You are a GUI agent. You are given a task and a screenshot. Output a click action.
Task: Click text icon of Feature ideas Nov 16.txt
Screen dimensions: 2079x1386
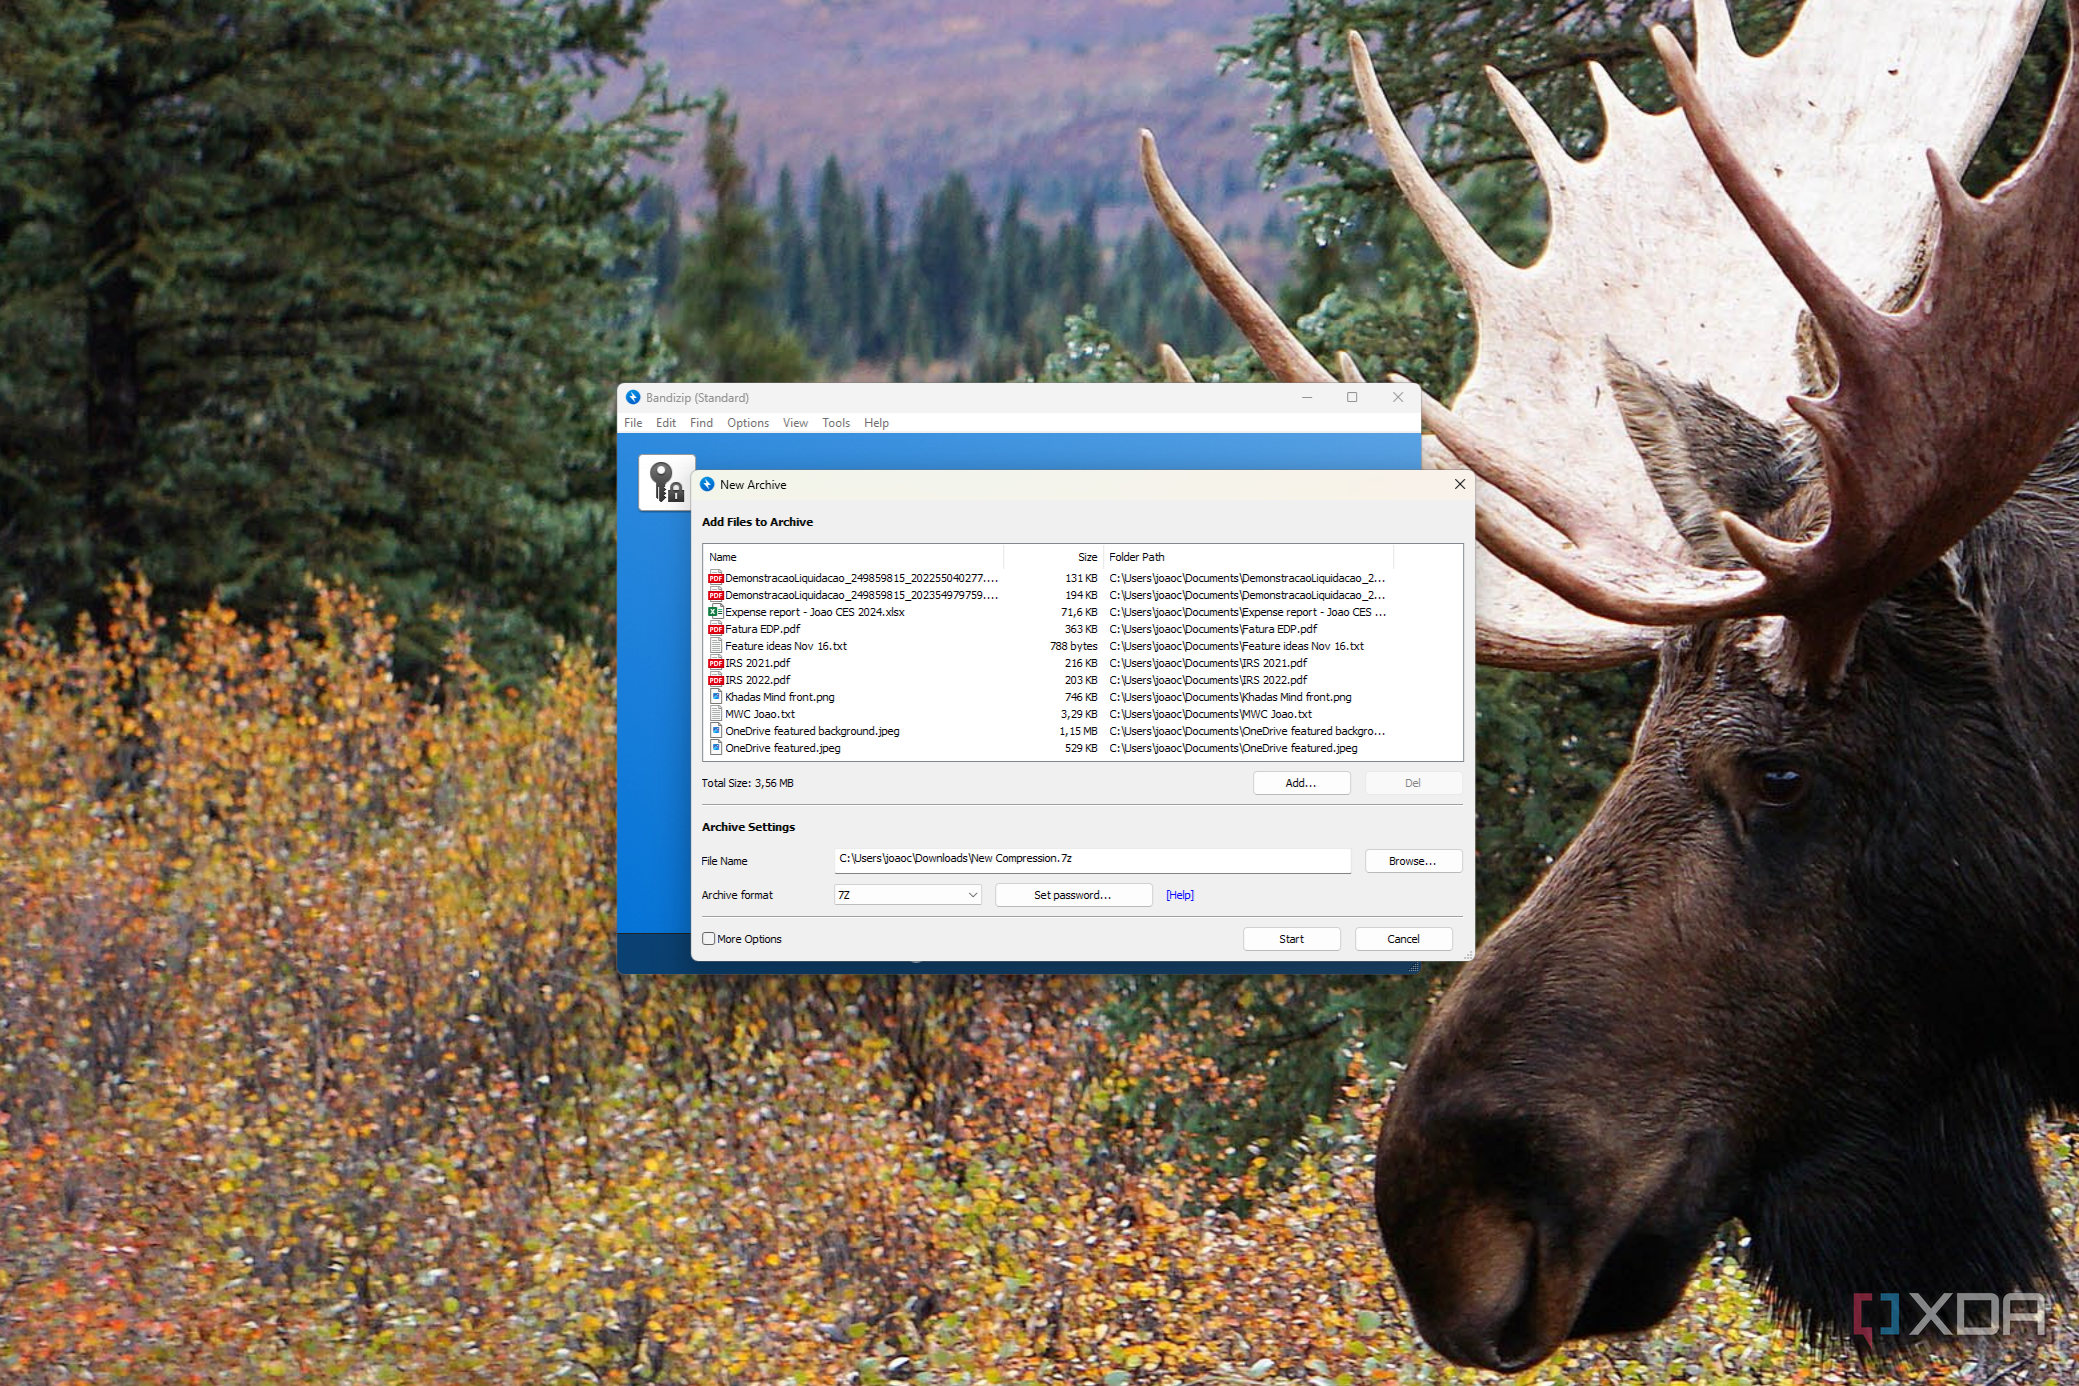[715, 646]
